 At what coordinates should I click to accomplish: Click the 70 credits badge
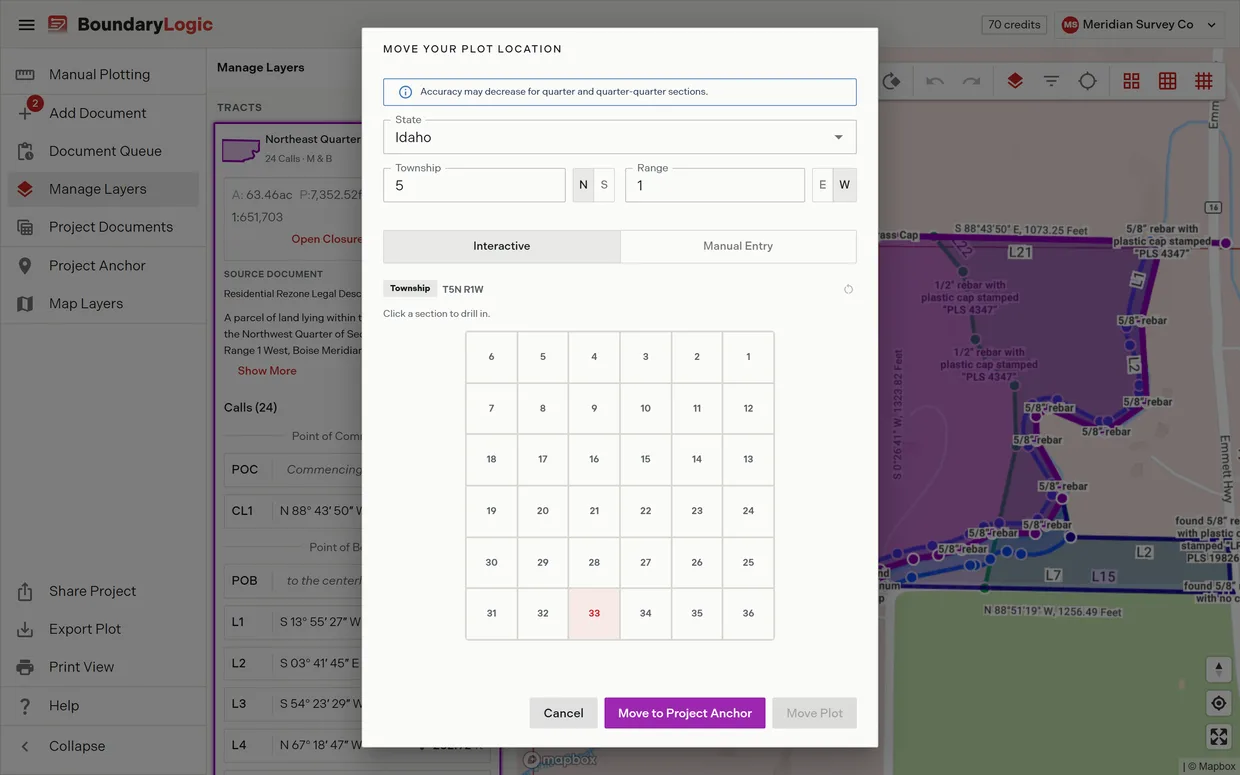[x=1015, y=25]
